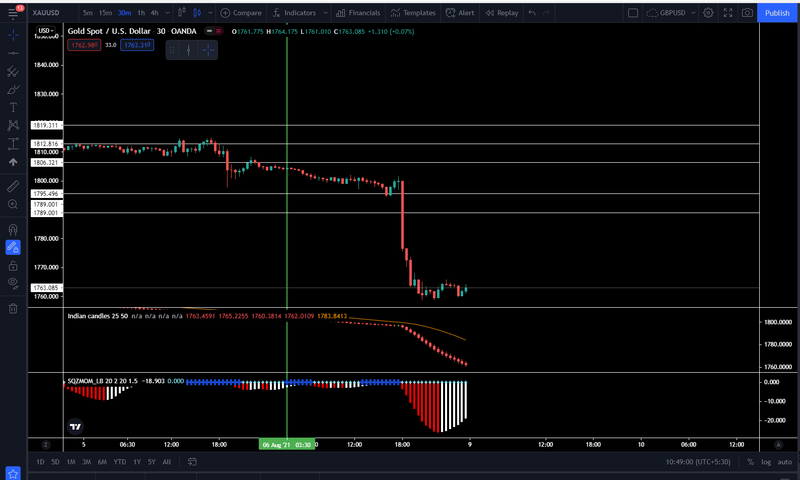Expand the timeframe interval dropdown
Screen dimensions: 800x480
pyautogui.click(x=167, y=13)
